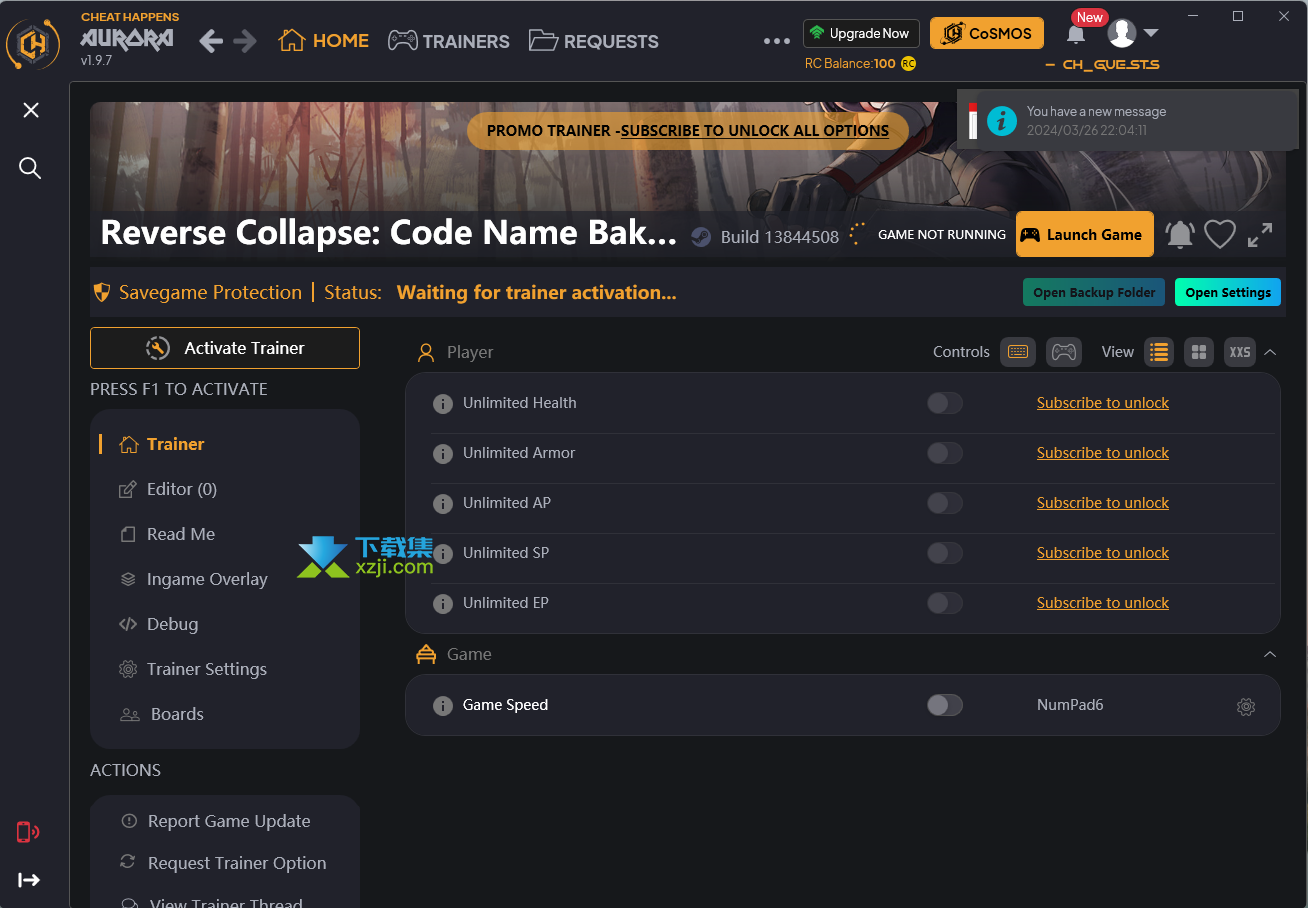Collapse the Game section
Viewport: 1308px width, 908px height.
pyautogui.click(x=1270, y=654)
